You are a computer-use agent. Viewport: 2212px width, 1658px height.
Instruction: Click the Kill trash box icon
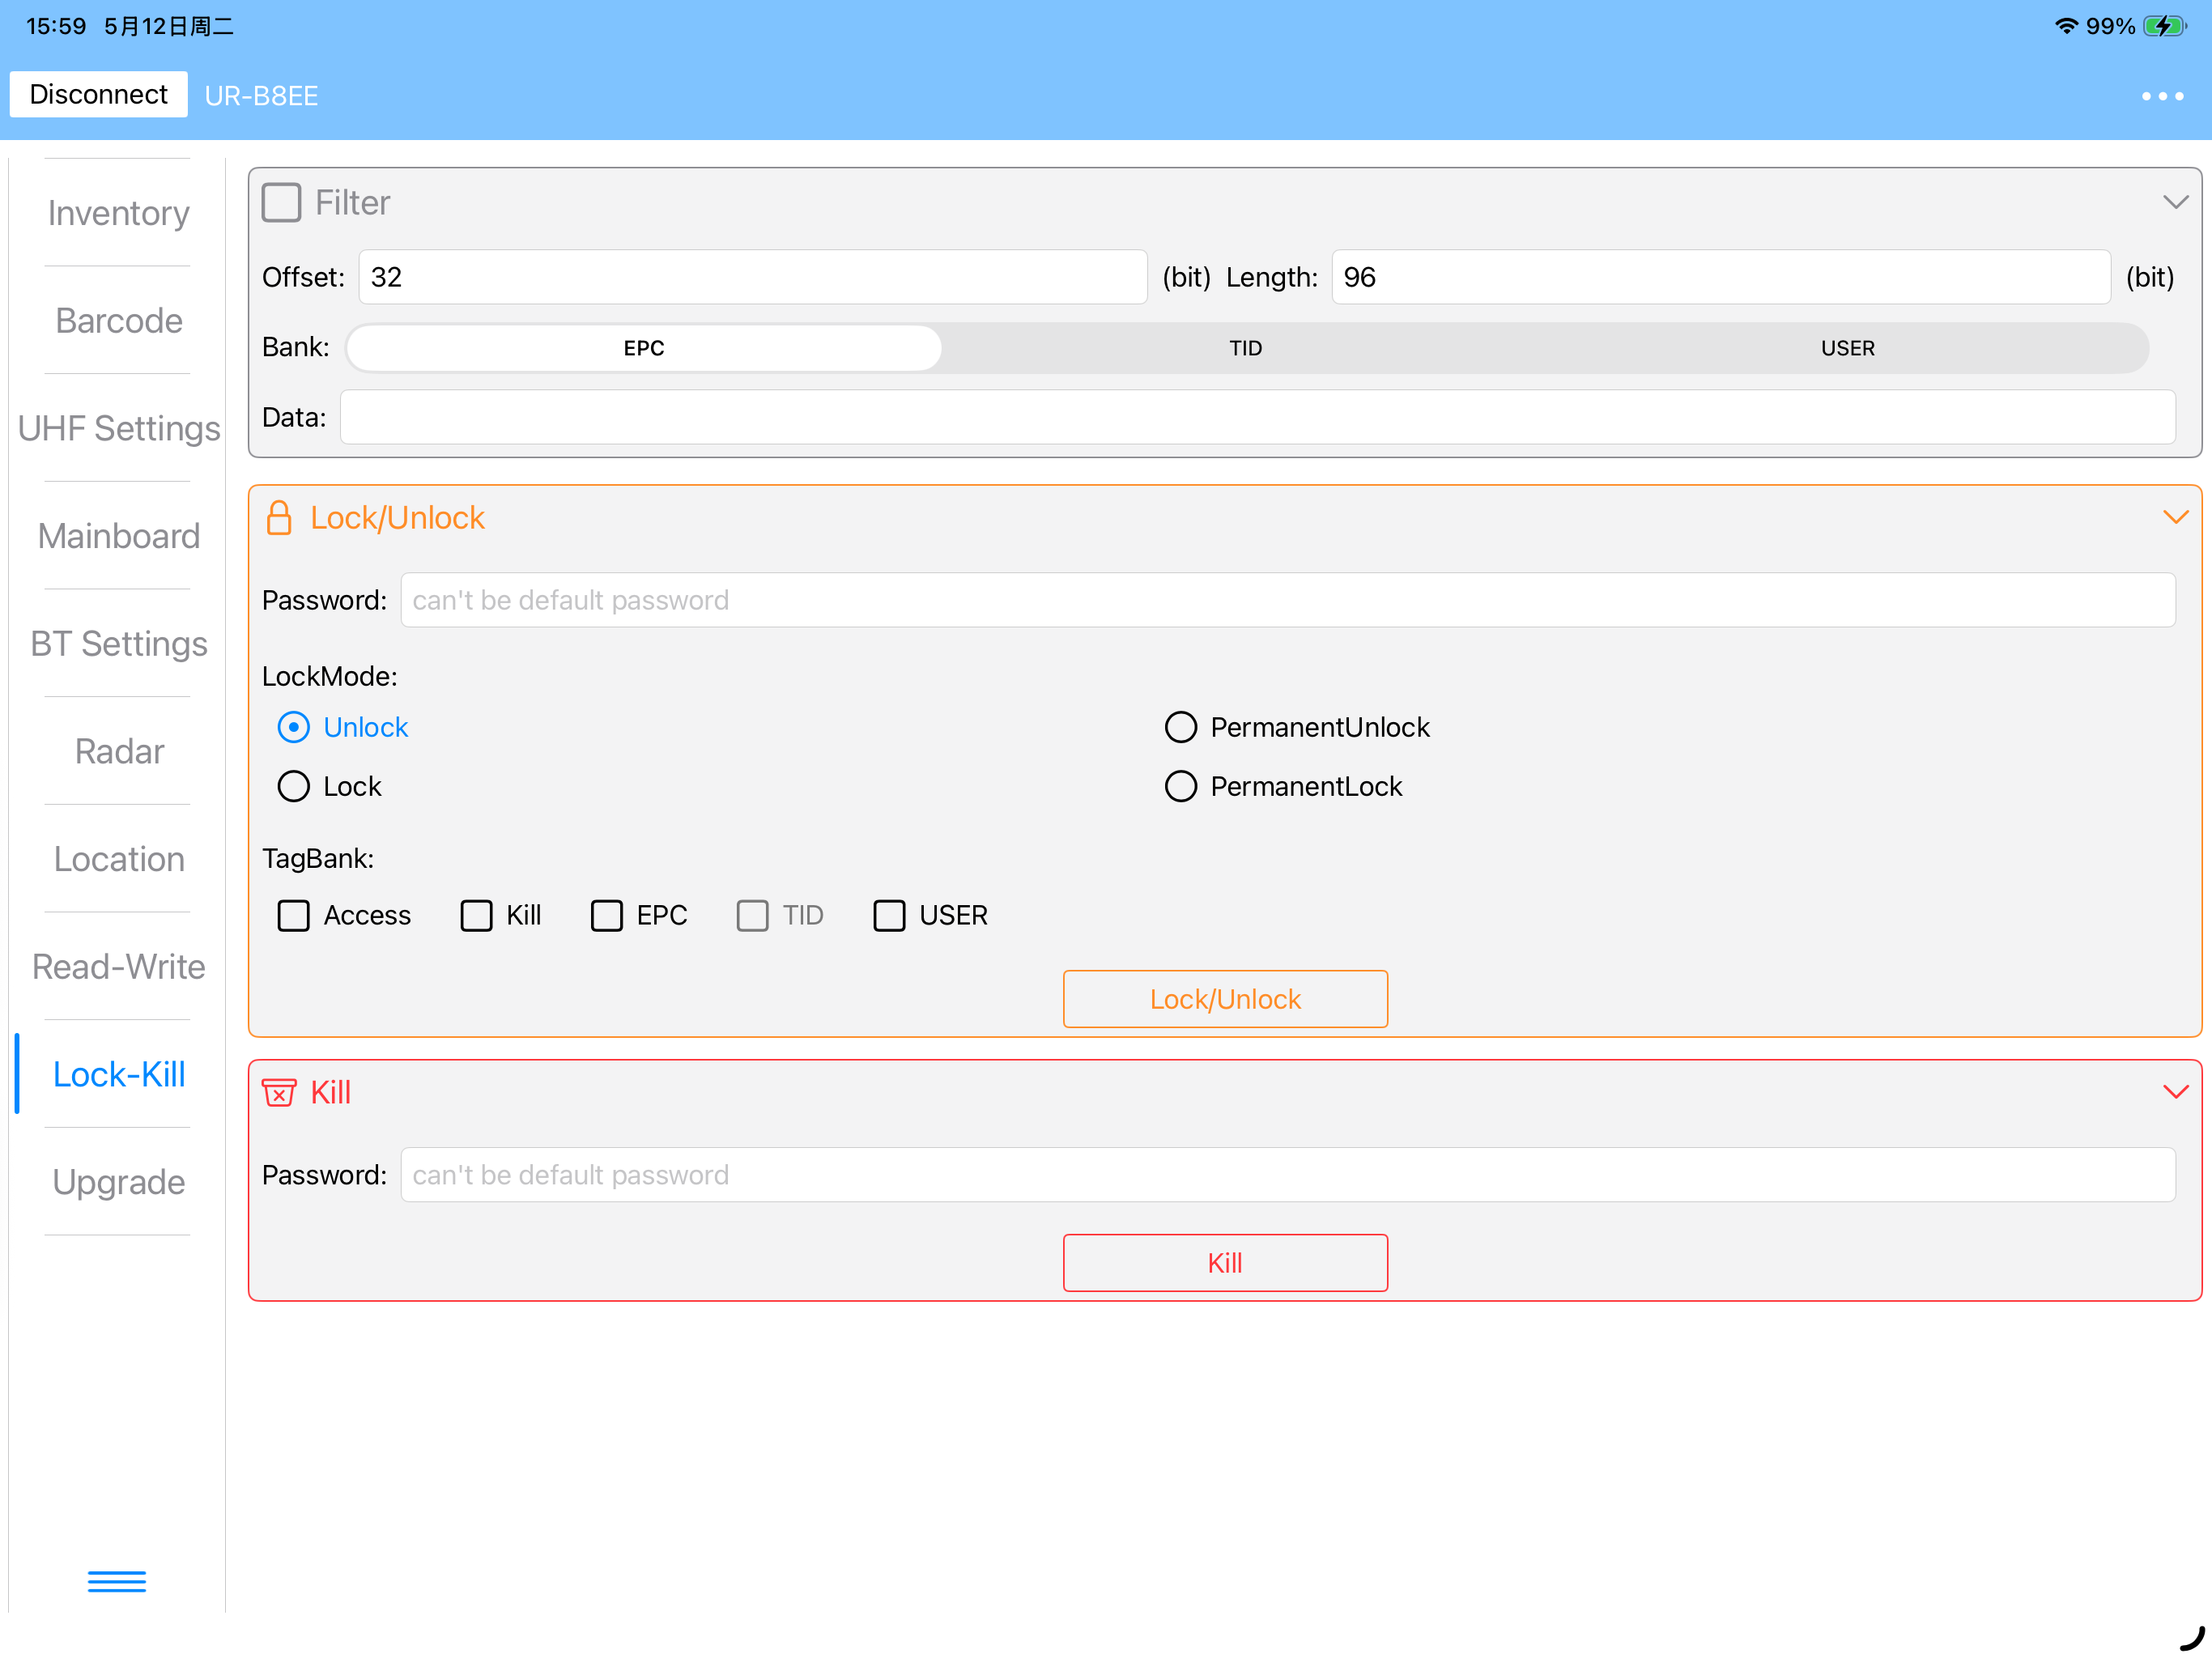point(279,1092)
